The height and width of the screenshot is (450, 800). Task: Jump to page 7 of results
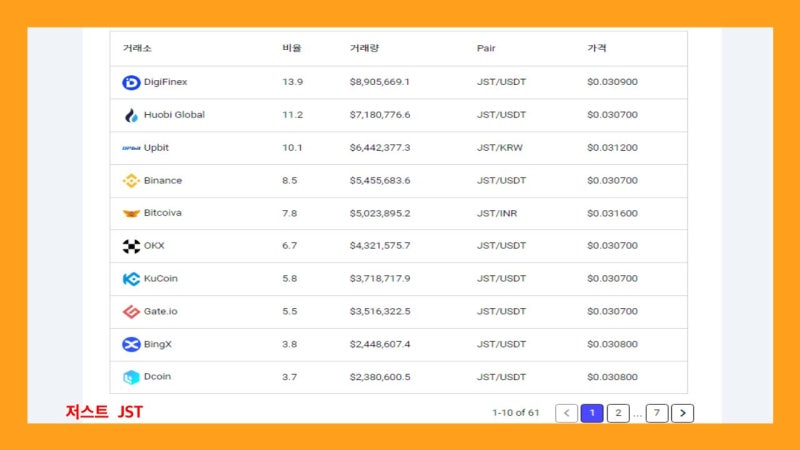pos(657,413)
